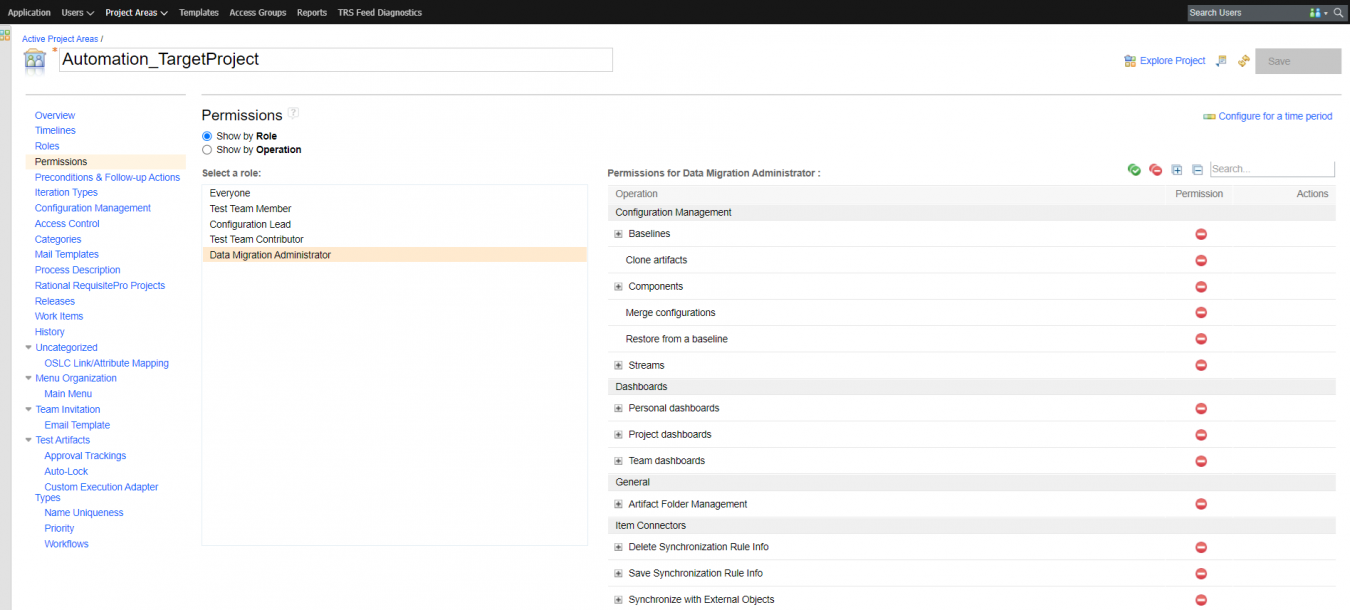Viewport: 1350px width, 610px height.
Task: Open the Explore Project link
Action: 1172,61
